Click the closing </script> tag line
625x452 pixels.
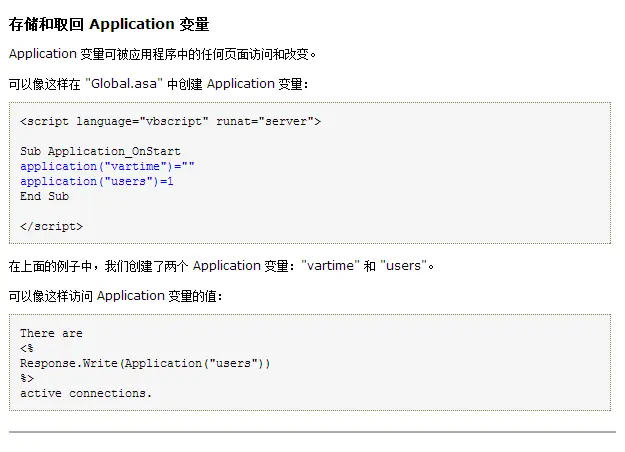click(x=51, y=226)
